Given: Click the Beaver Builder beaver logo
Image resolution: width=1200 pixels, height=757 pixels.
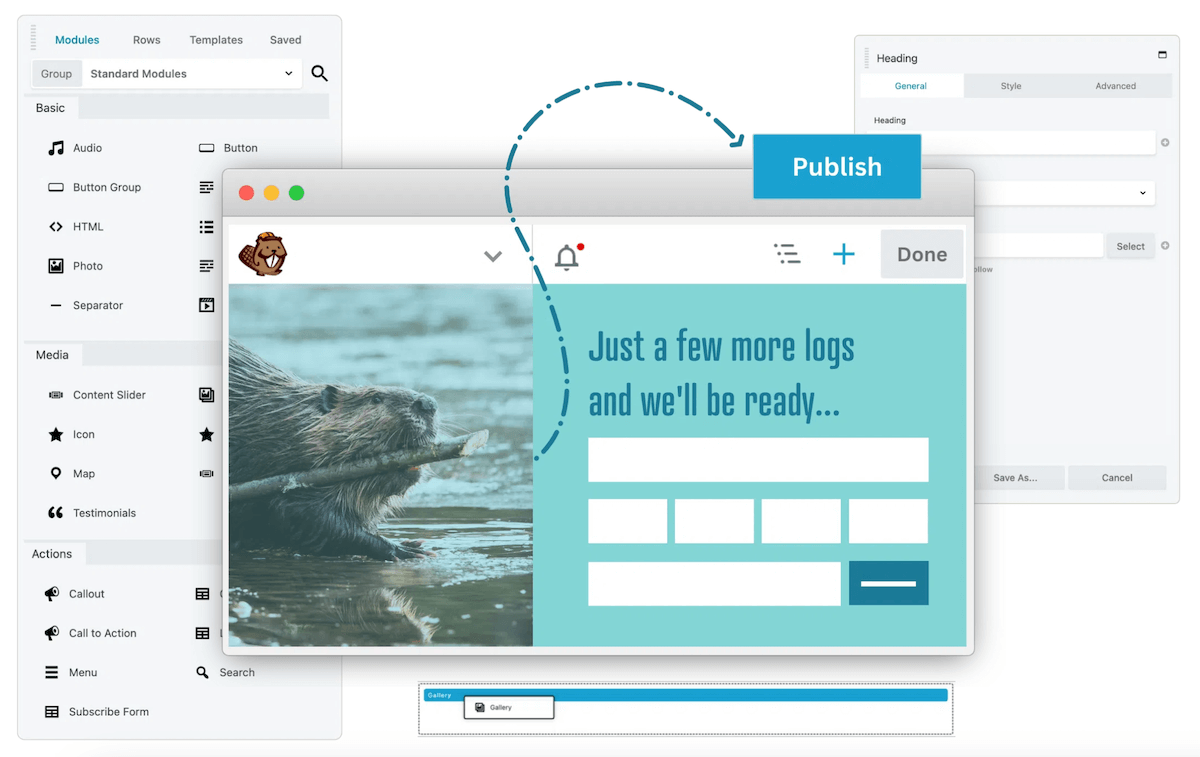Looking at the screenshot, I should pos(263,254).
